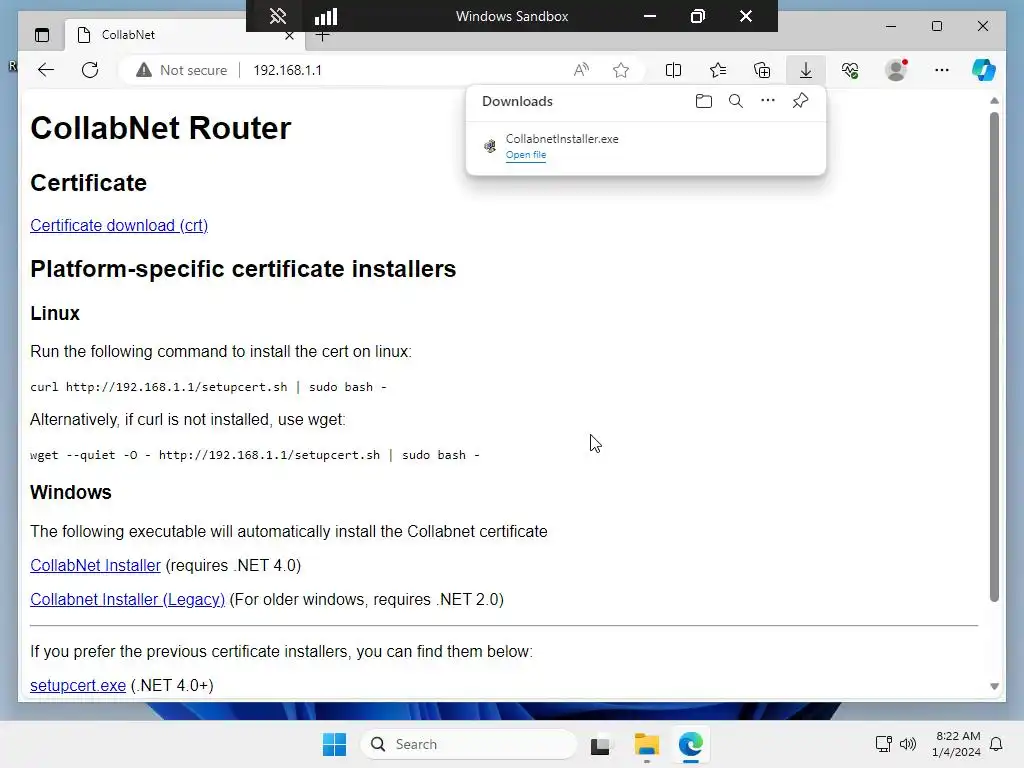
Task: Open the split screen icon
Action: [673, 70]
